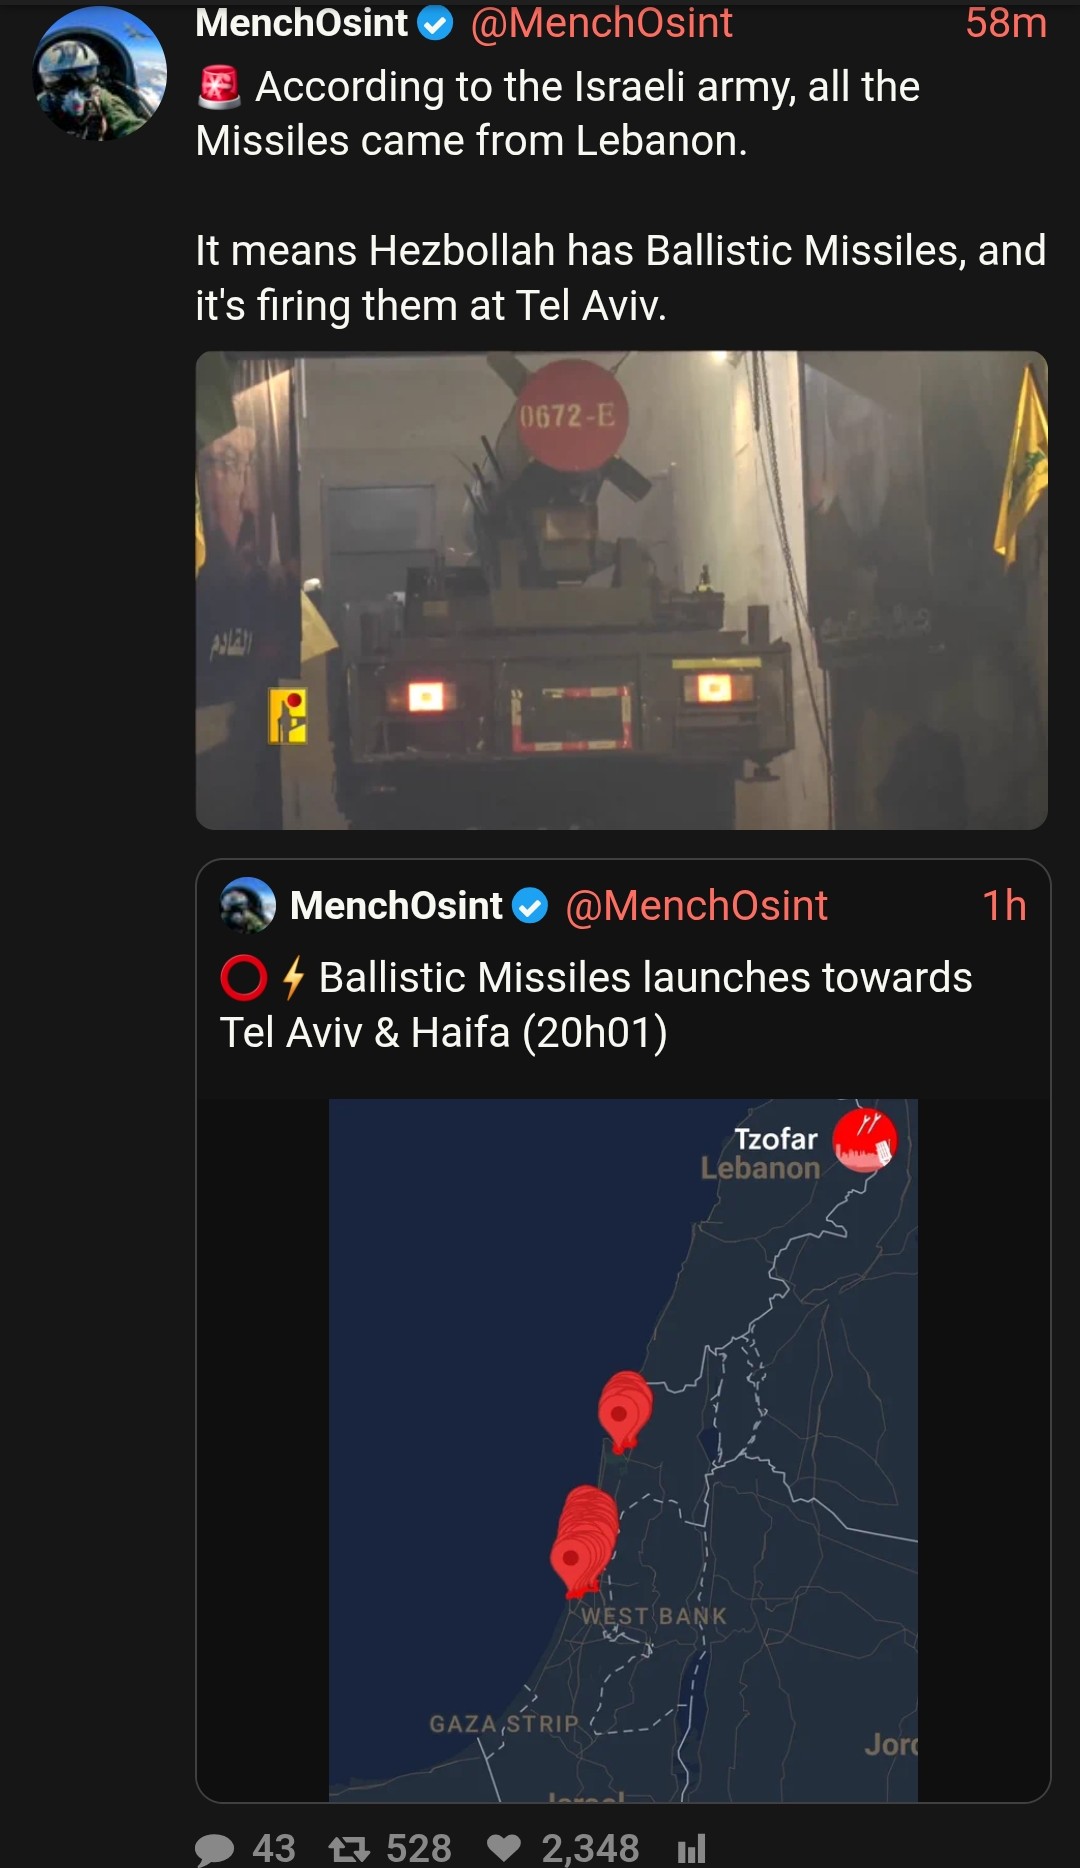Open the rocket launcher truck photo

621,590
